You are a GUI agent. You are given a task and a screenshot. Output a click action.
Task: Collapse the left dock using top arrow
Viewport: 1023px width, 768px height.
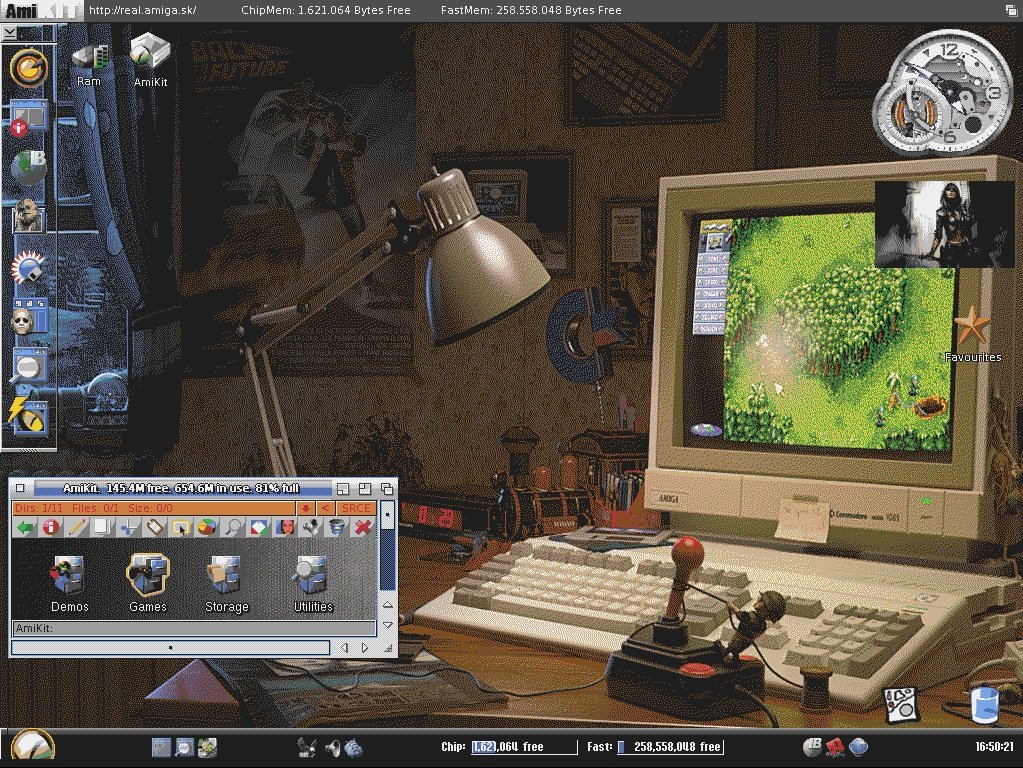[x=9, y=33]
